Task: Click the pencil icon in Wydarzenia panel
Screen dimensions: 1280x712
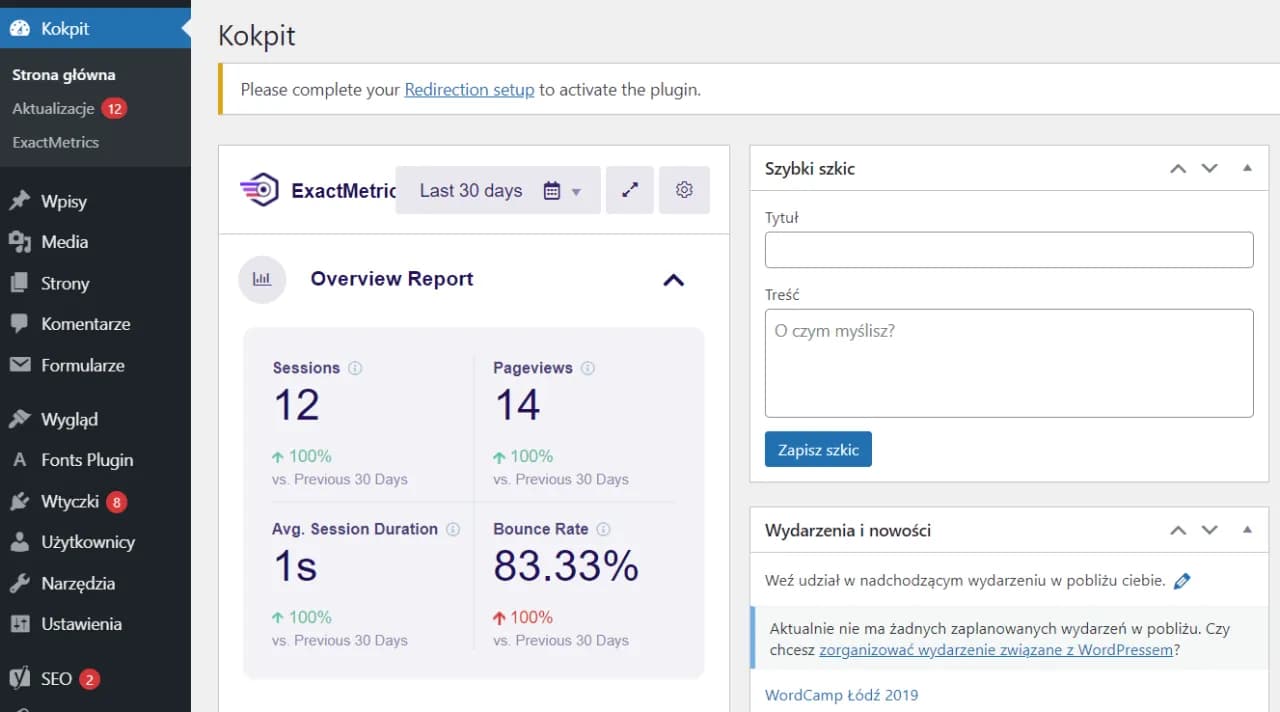Action: (x=1182, y=580)
